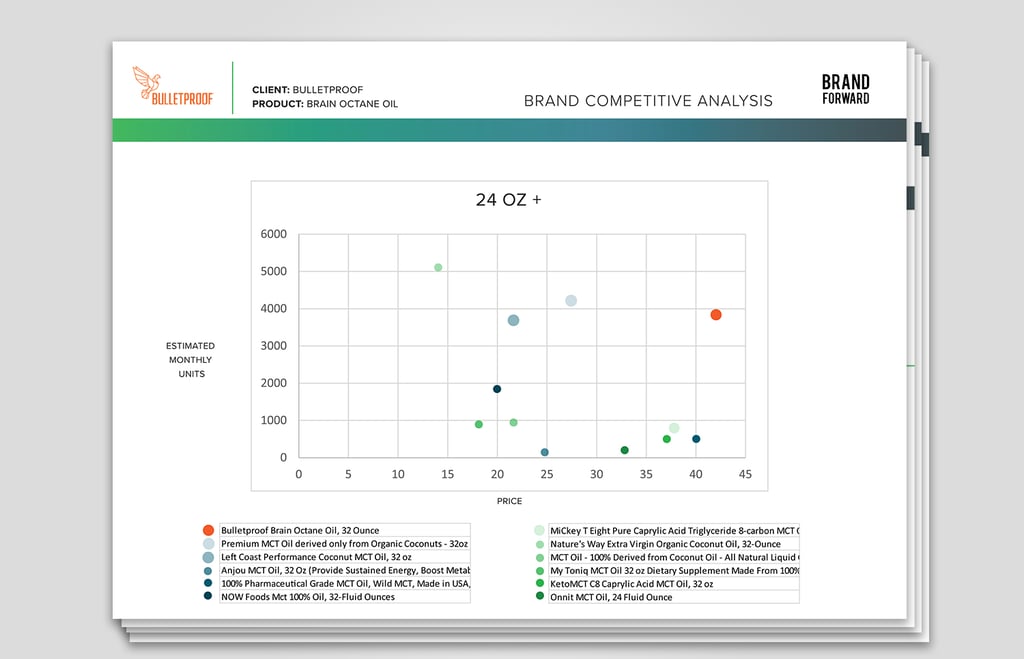Click the 'PRICE' axis label
Viewport: 1024px width, 659px height.
coord(509,501)
